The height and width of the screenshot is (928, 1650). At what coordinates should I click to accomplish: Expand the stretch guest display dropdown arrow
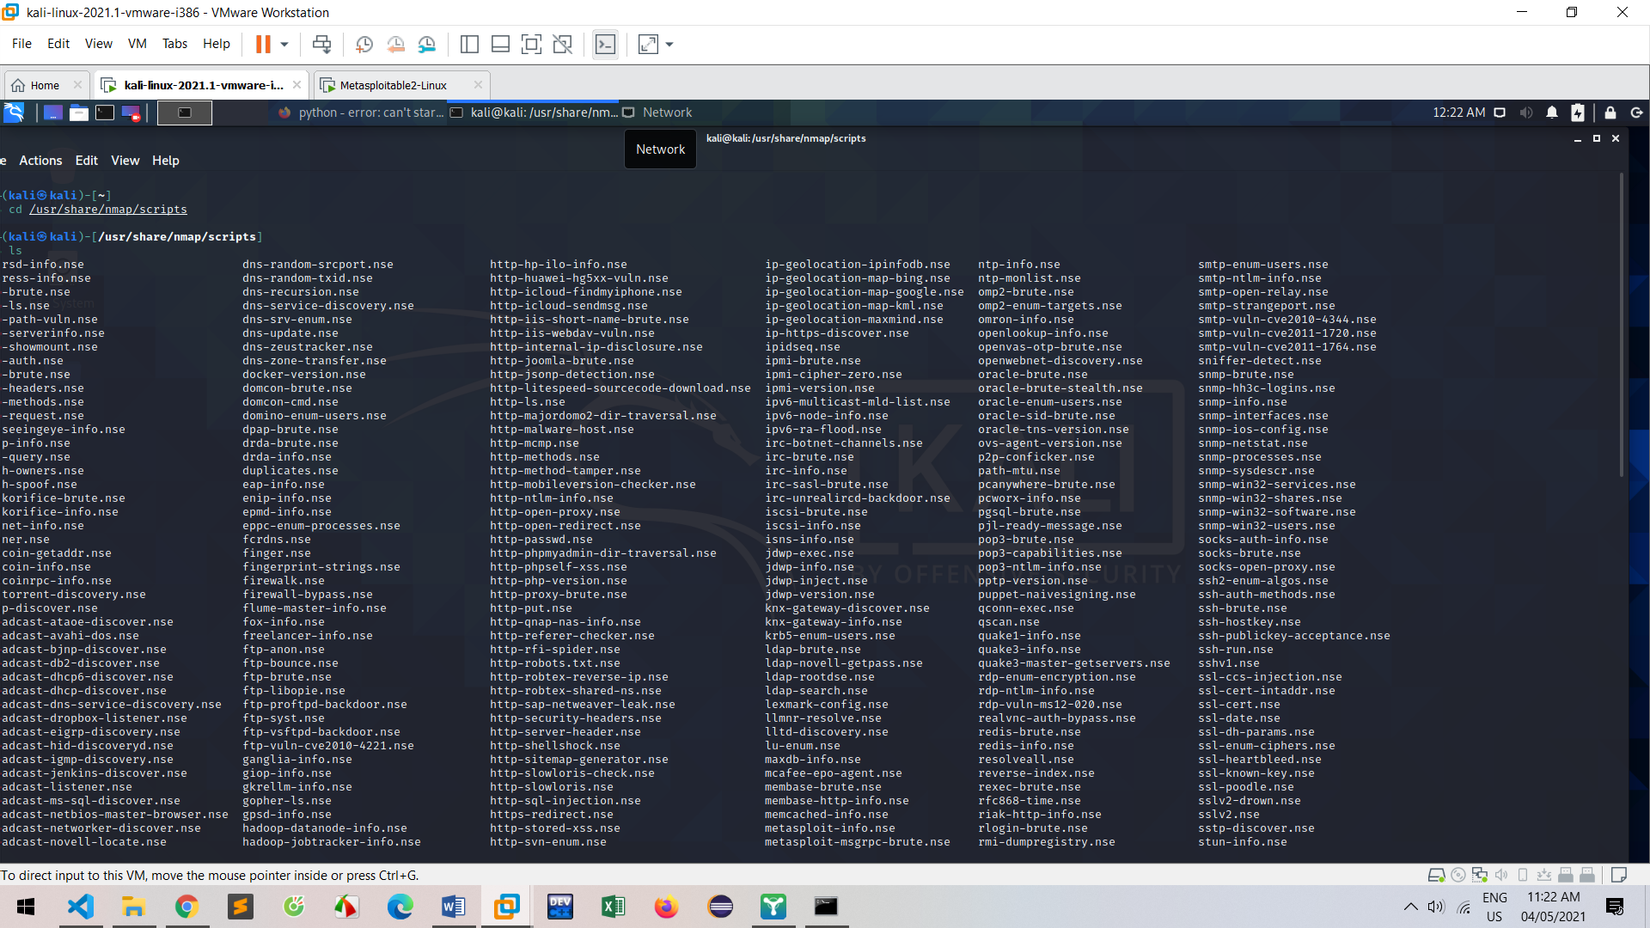click(670, 44)
